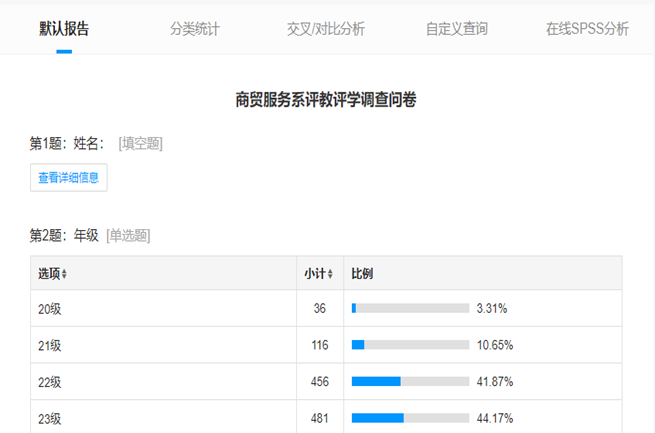Click the 比例 column header
The height and width of the screenshot is (433, 655).
click(362, 274)
